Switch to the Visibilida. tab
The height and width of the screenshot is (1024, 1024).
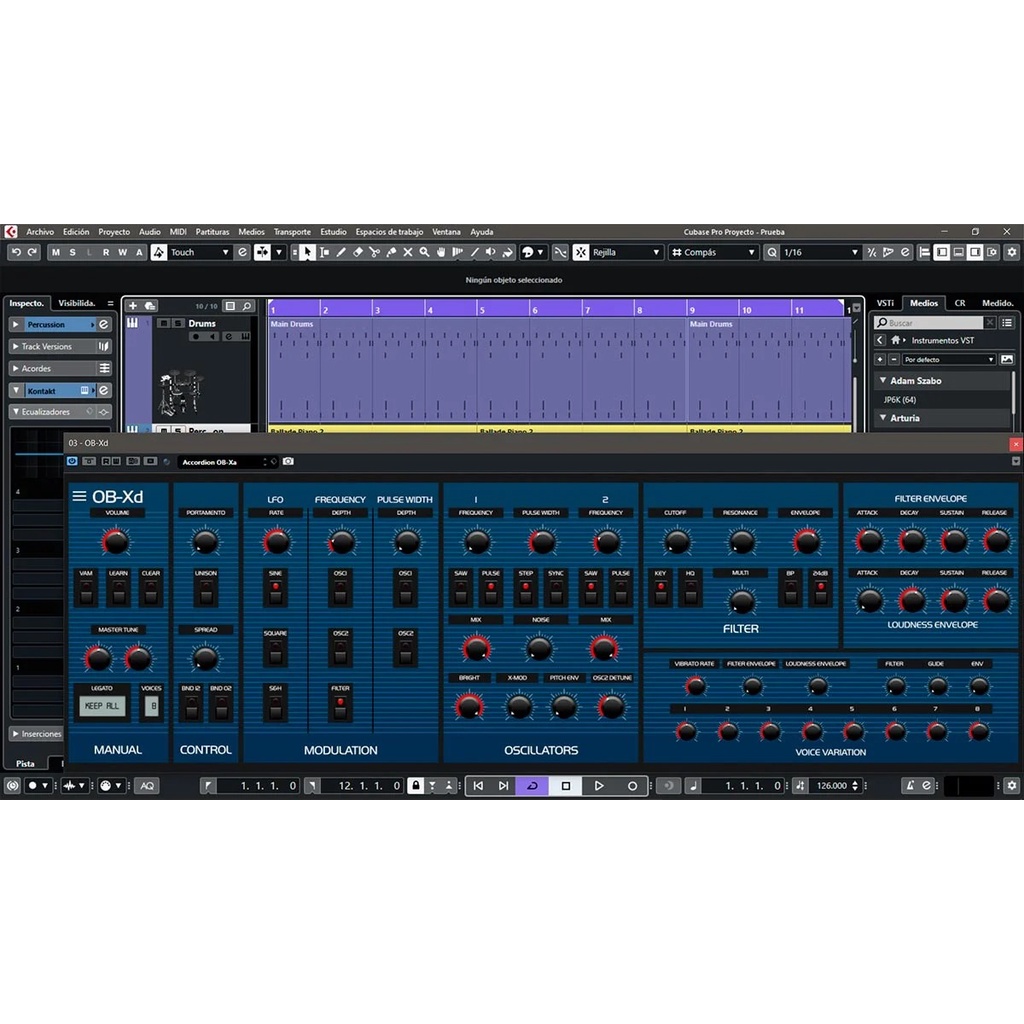coord(76,303)
